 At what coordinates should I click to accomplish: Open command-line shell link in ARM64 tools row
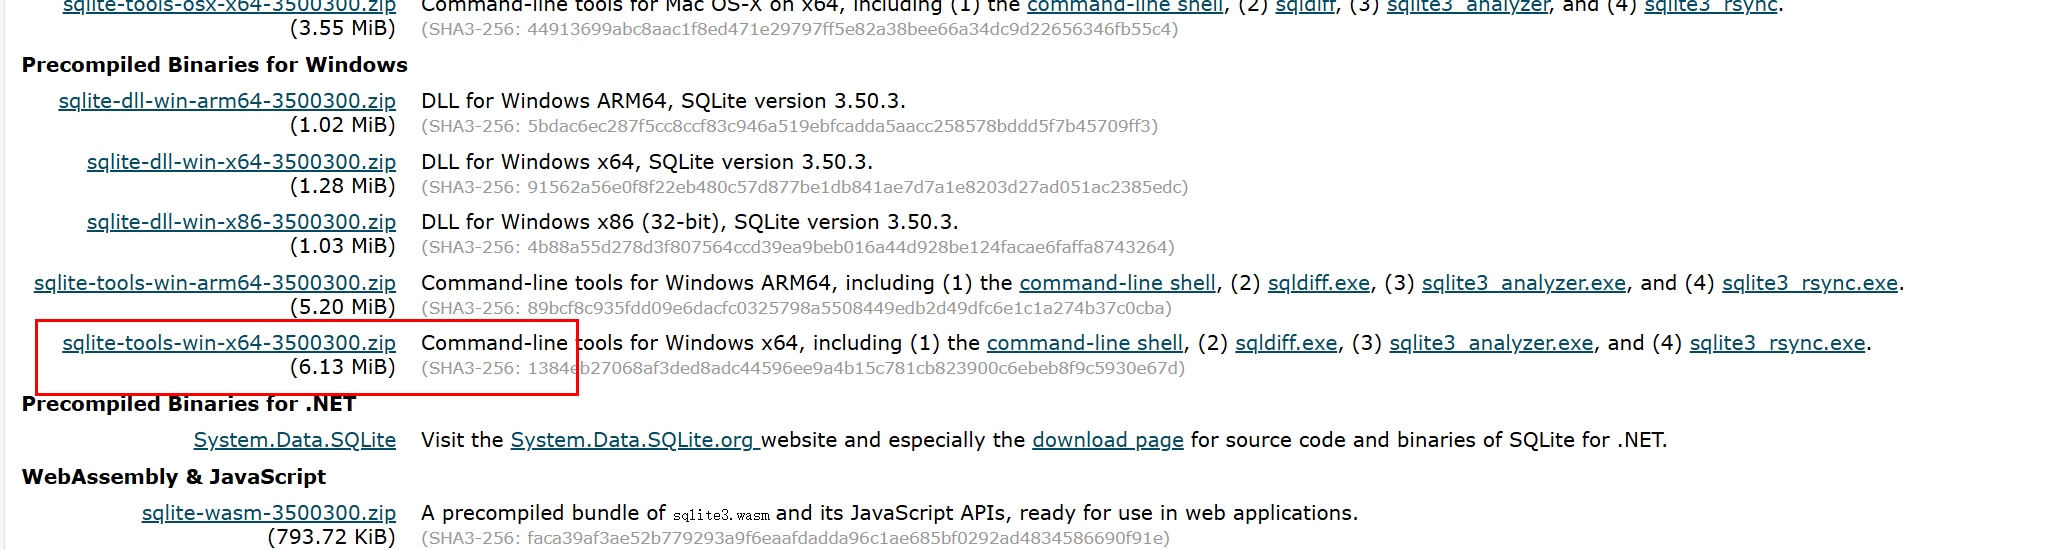pyautogui.click(x=1118, y=283)
